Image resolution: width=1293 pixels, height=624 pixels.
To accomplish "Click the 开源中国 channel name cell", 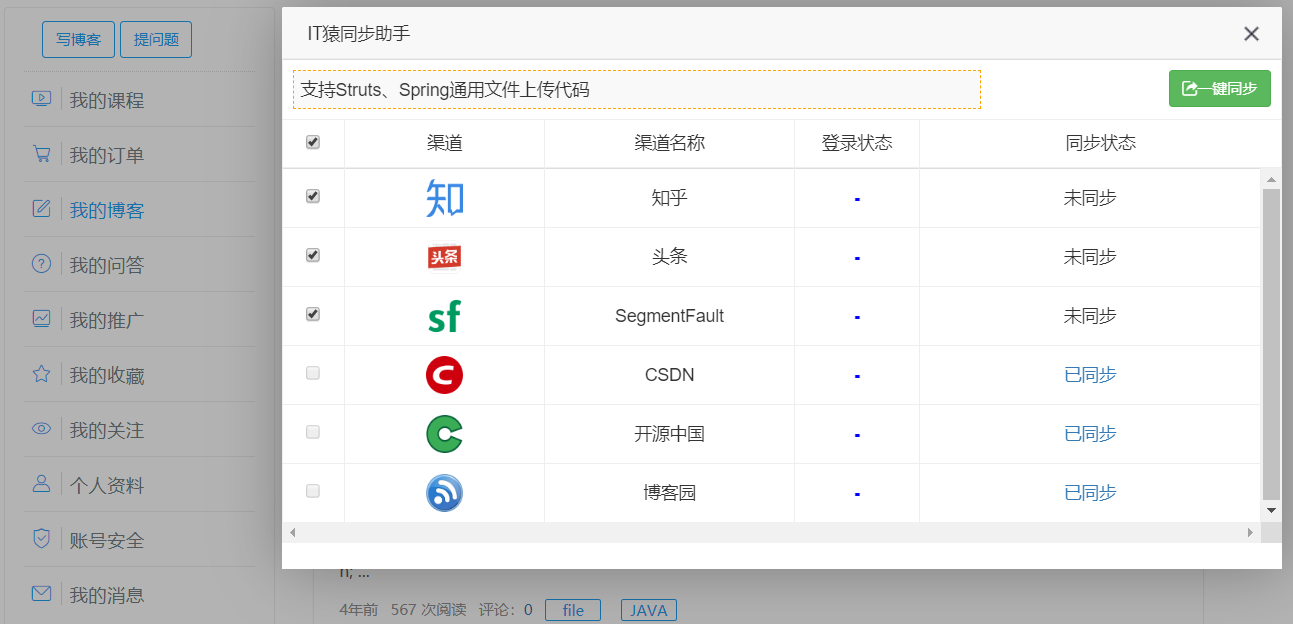I will [x=669, y=434].
